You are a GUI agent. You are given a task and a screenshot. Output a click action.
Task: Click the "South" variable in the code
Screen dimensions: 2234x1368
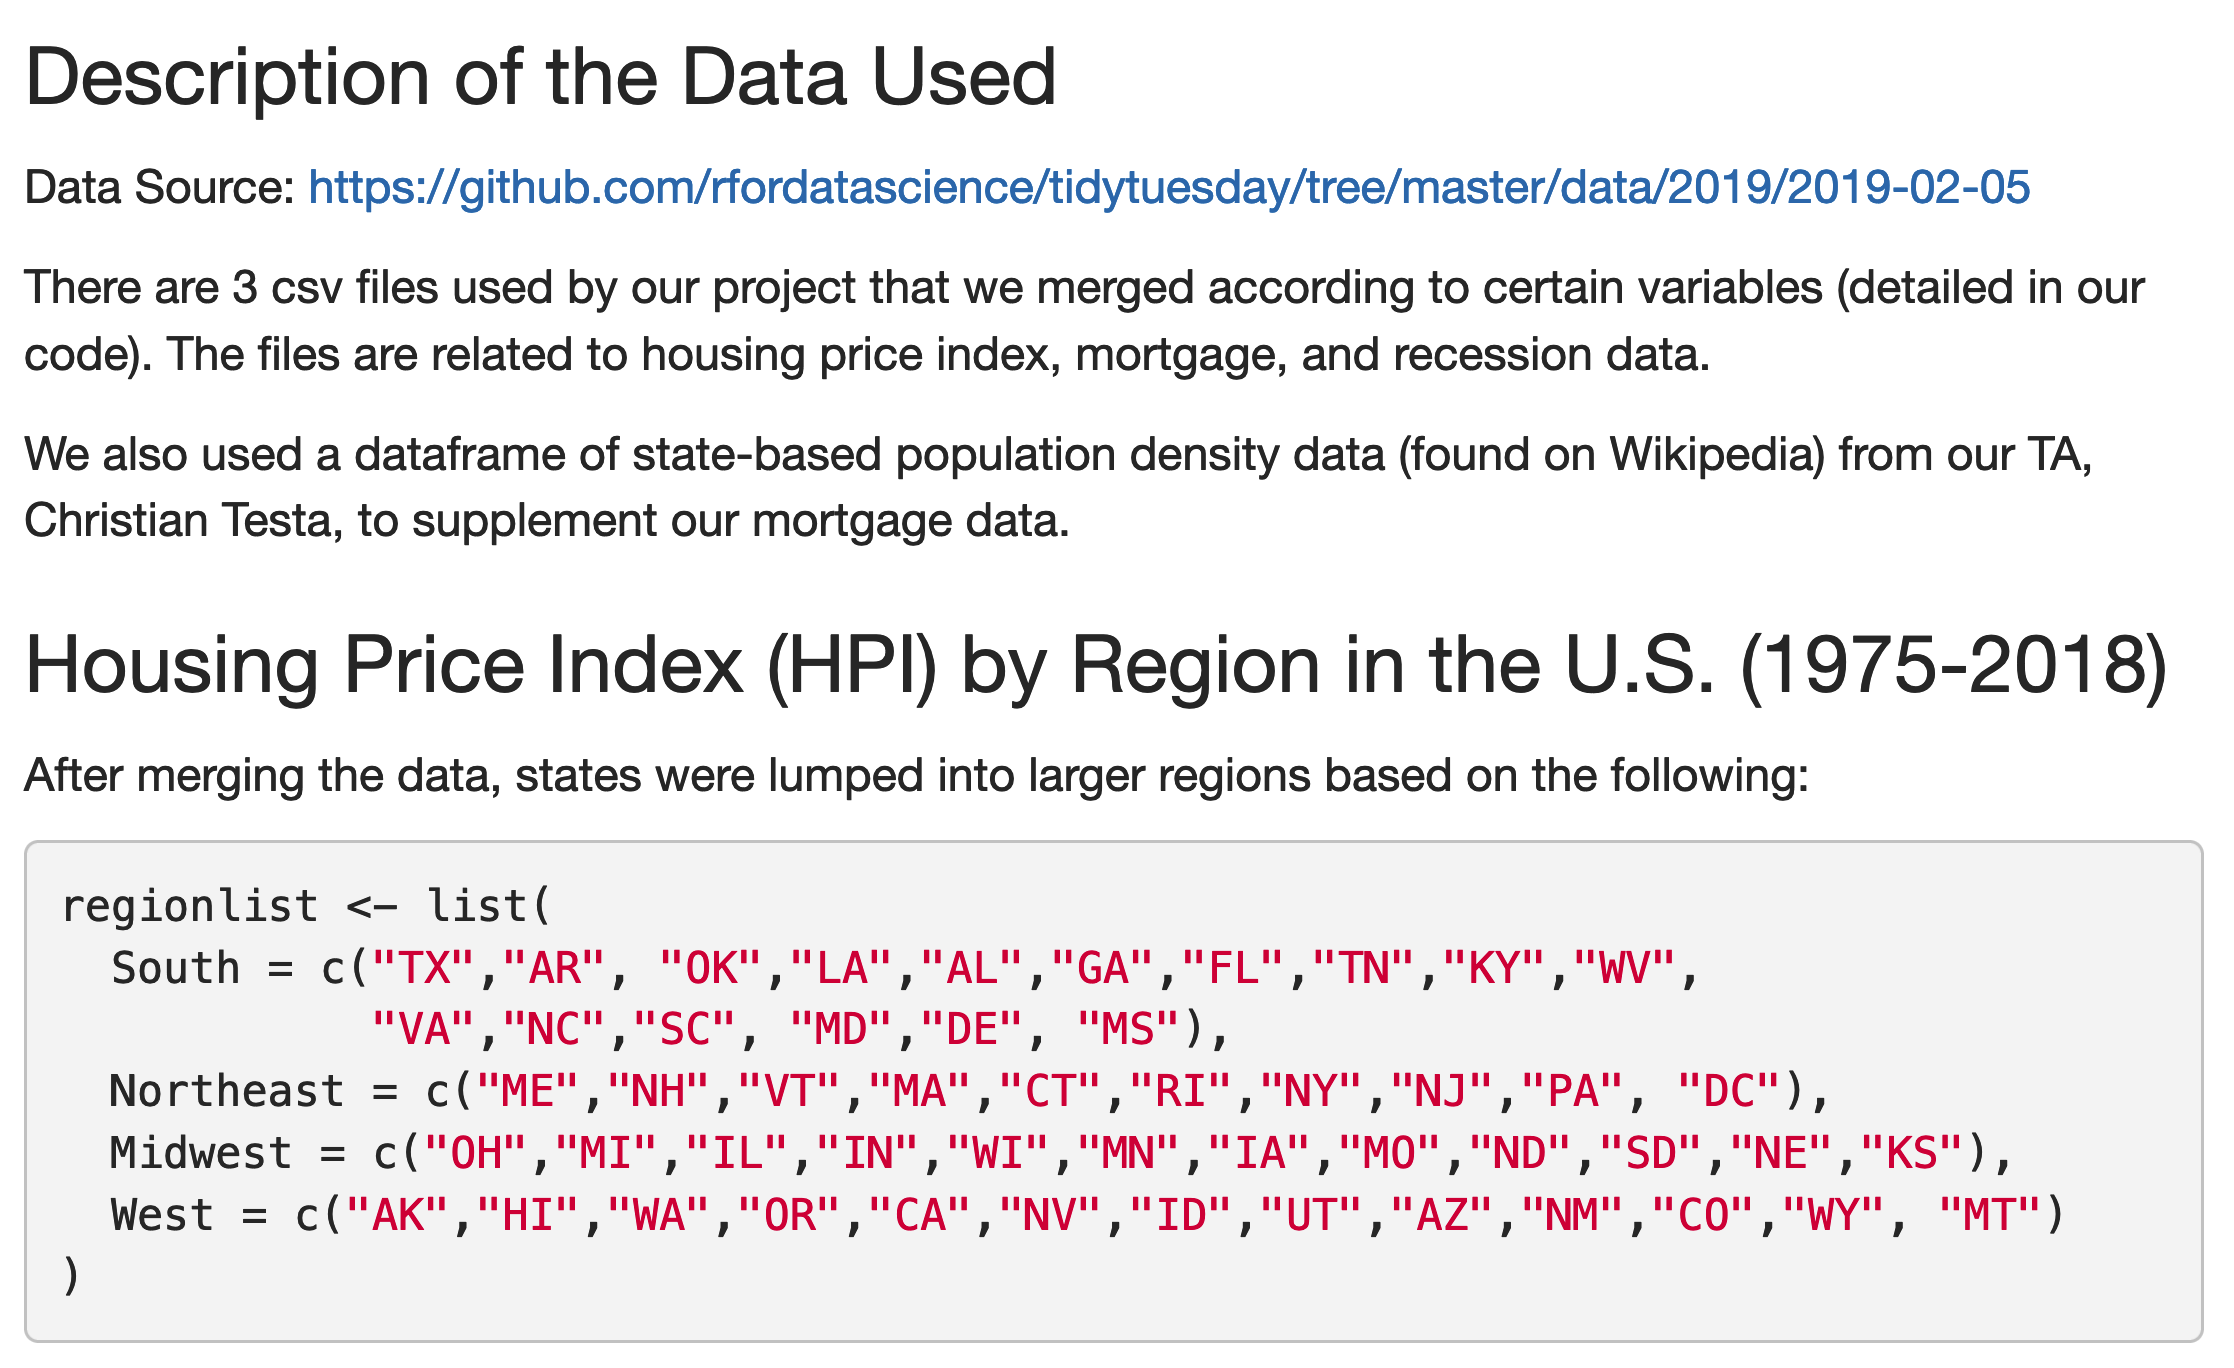(x=175, y=969)
